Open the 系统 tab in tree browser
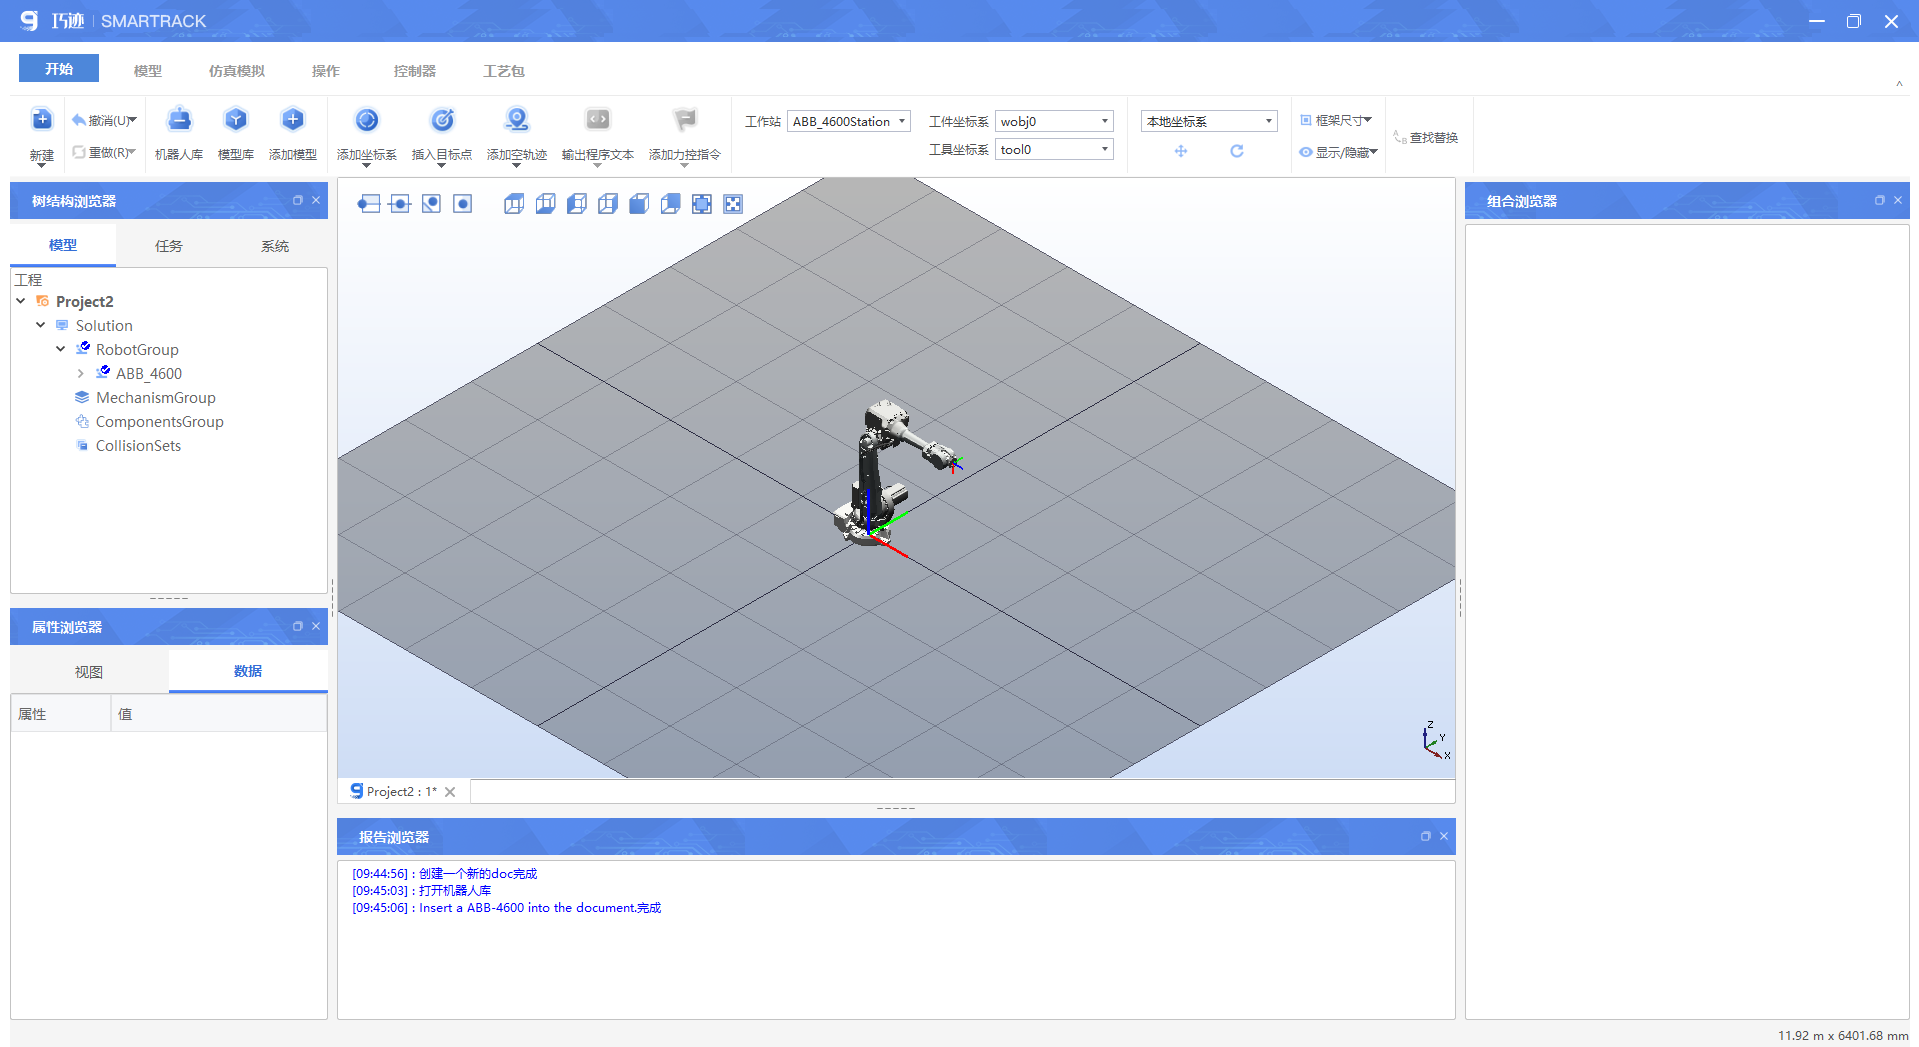The width and height of the screenshot is (1919, 1047). [275, 246]
